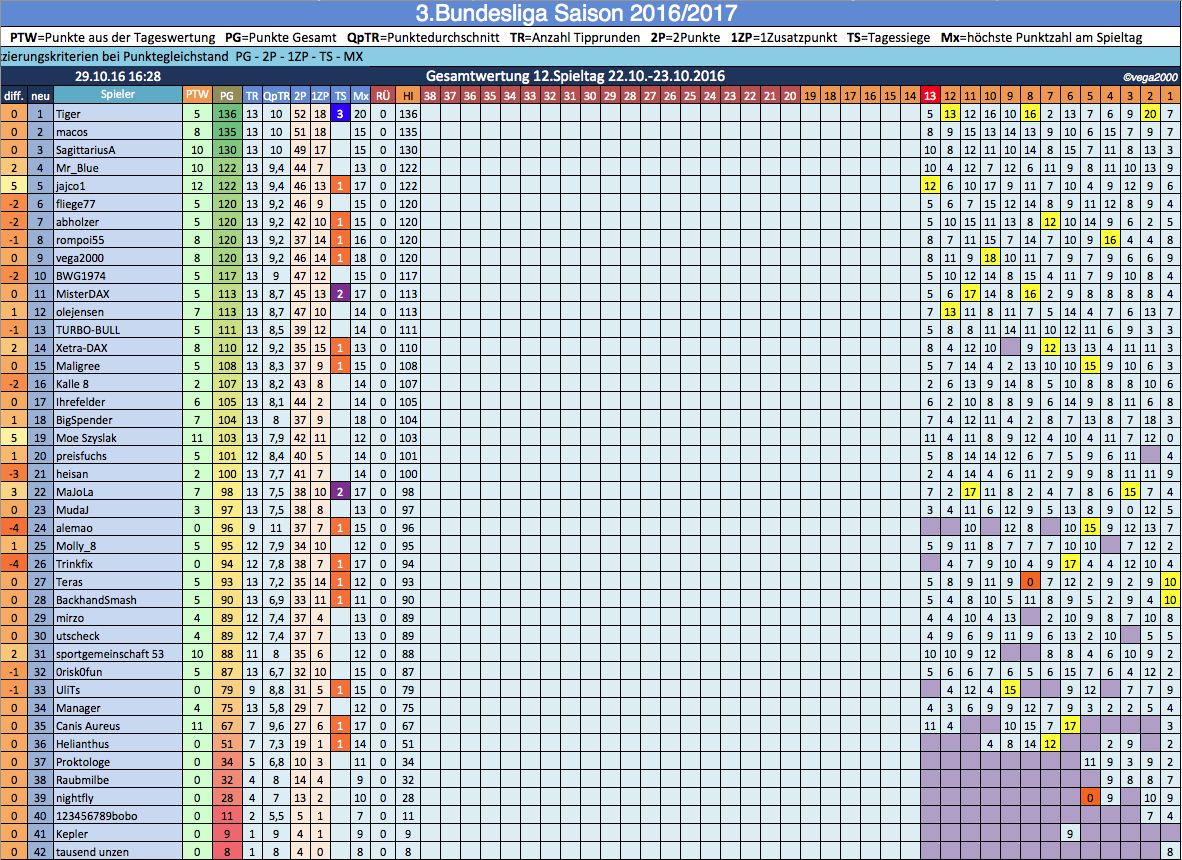Select the purple TS cell in MisterDAX's row
Viewport: 1182px width, 860px height.
pos(340,294)
